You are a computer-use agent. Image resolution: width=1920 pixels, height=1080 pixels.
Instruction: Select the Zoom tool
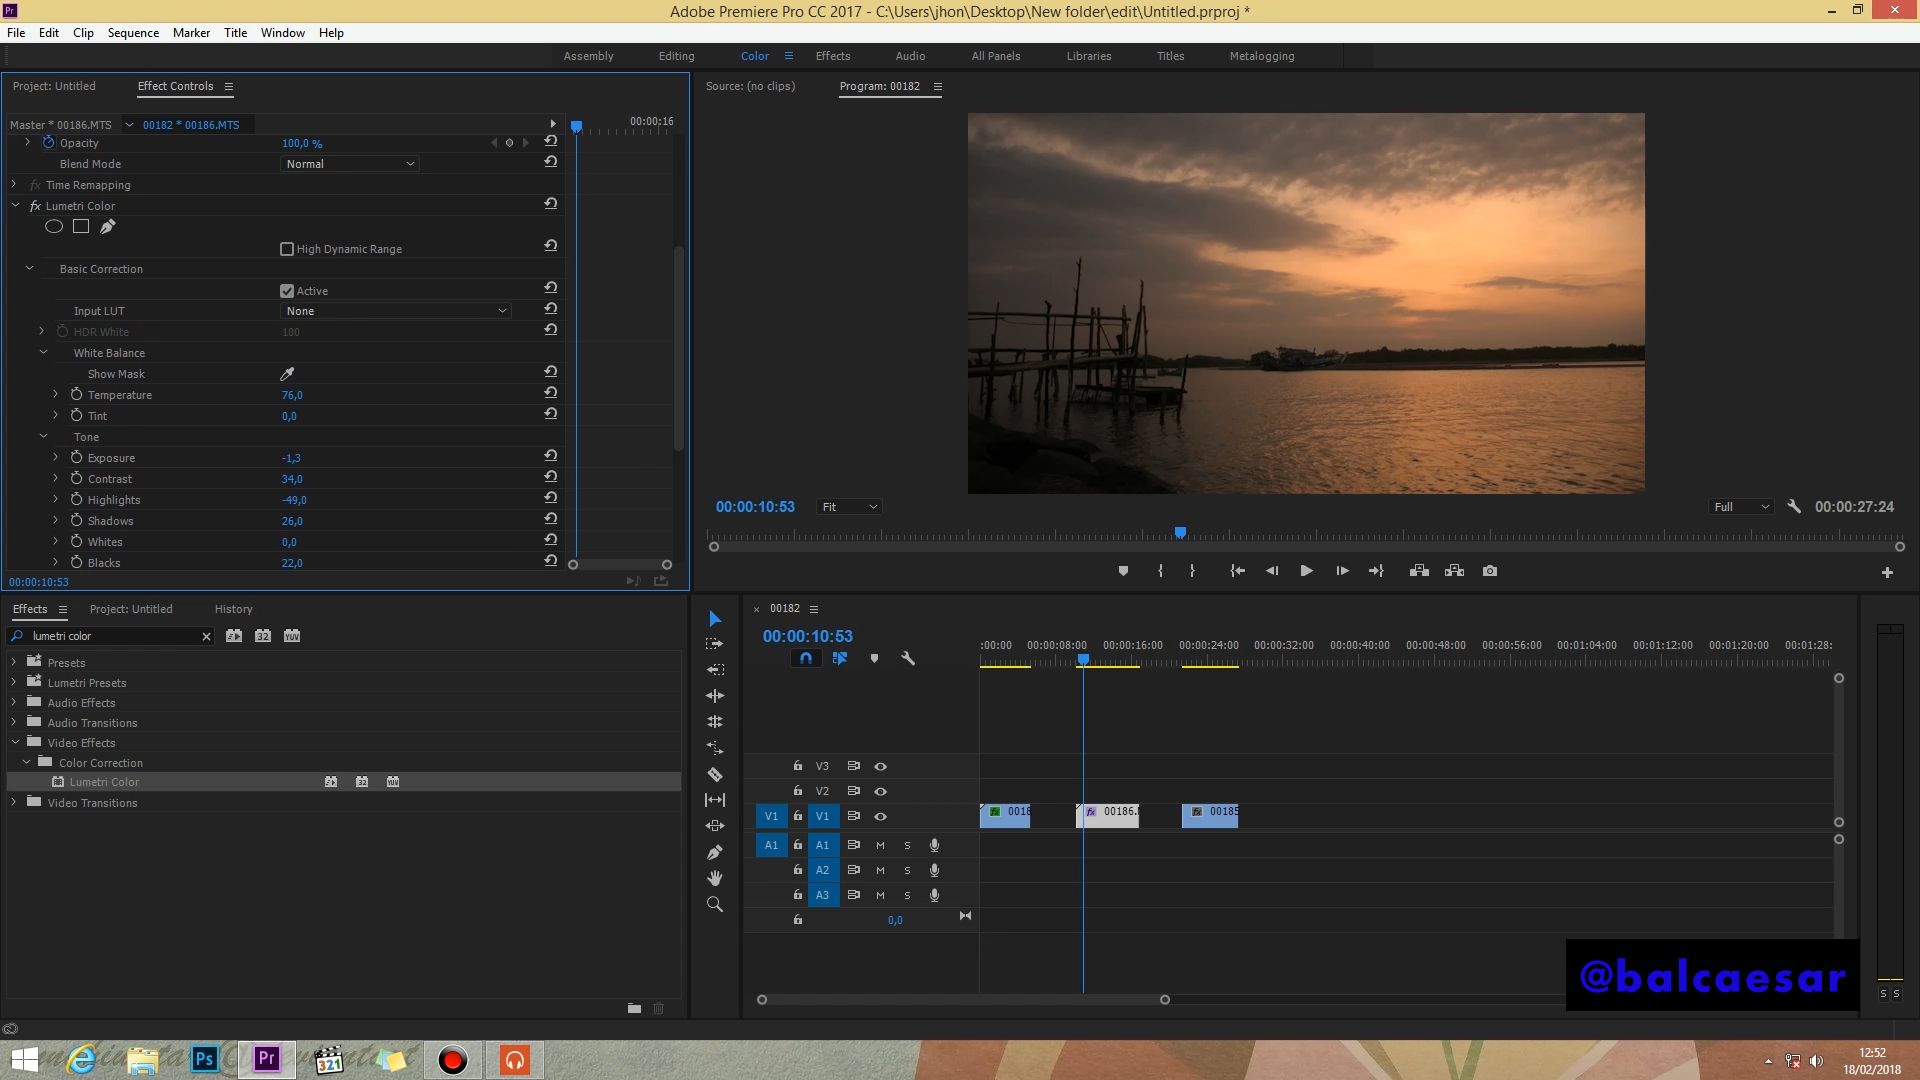pos(715,904)
